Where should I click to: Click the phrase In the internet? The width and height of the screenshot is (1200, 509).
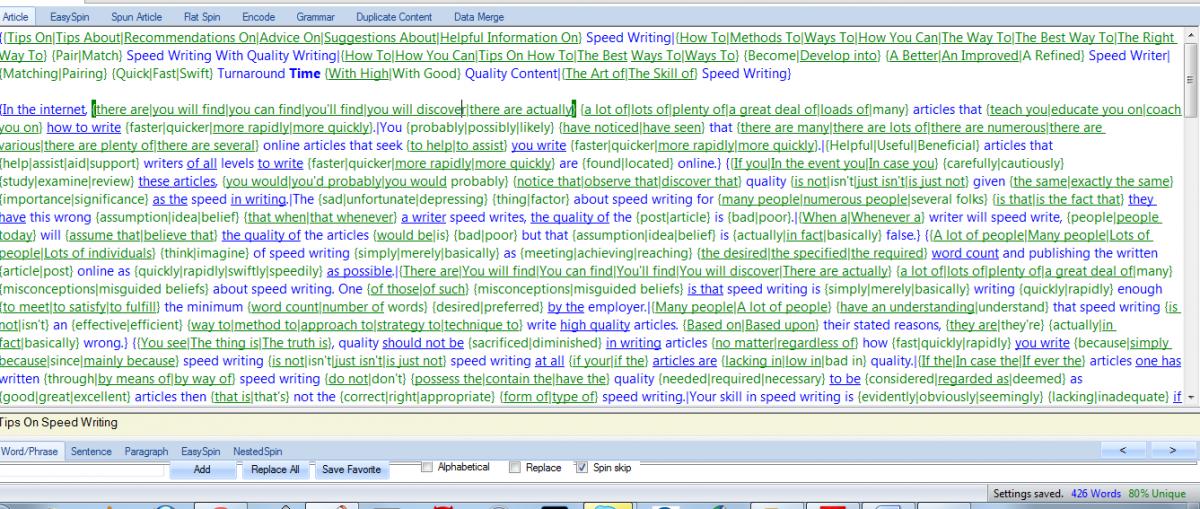click(x=45, y=110)
